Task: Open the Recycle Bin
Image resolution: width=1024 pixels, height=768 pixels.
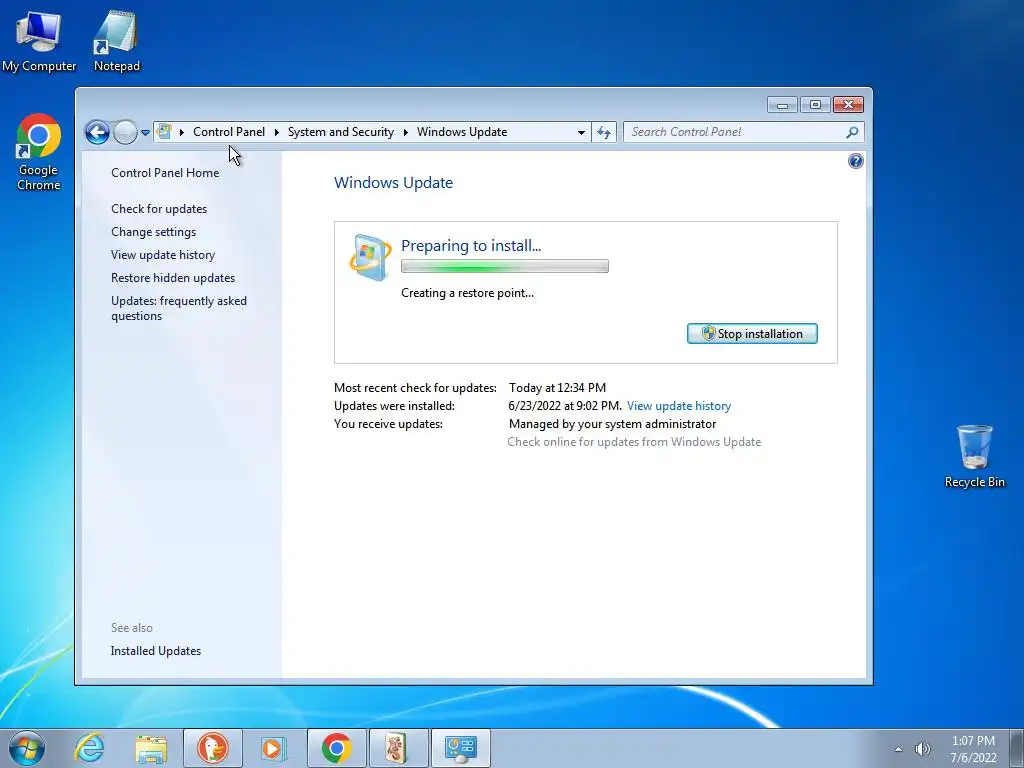Action: (x=974, y=456)
